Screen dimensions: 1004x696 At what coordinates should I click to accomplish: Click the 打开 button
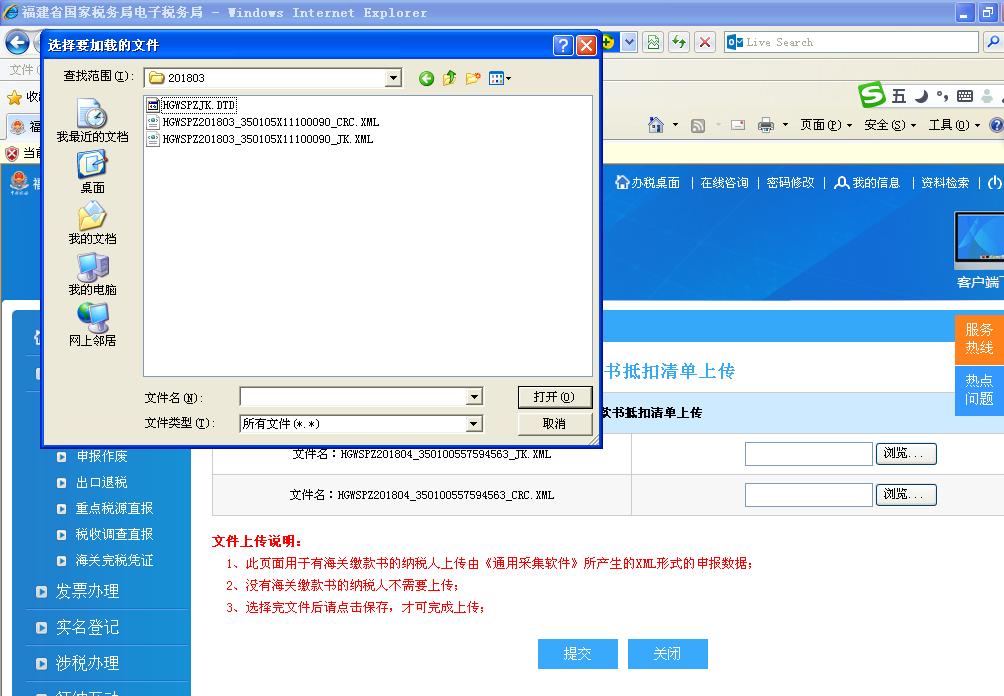click(554, 397)
